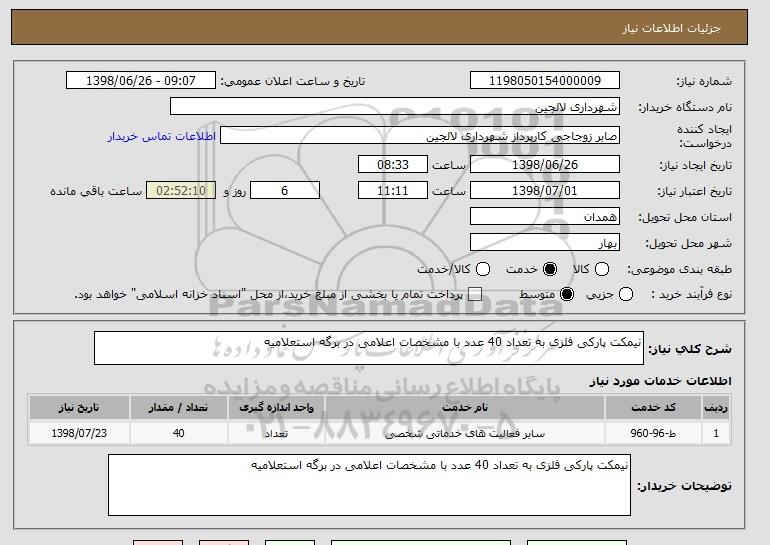Click the request creator name field
The width and height of the screenshot is (770, 545).
pos(420,136)
